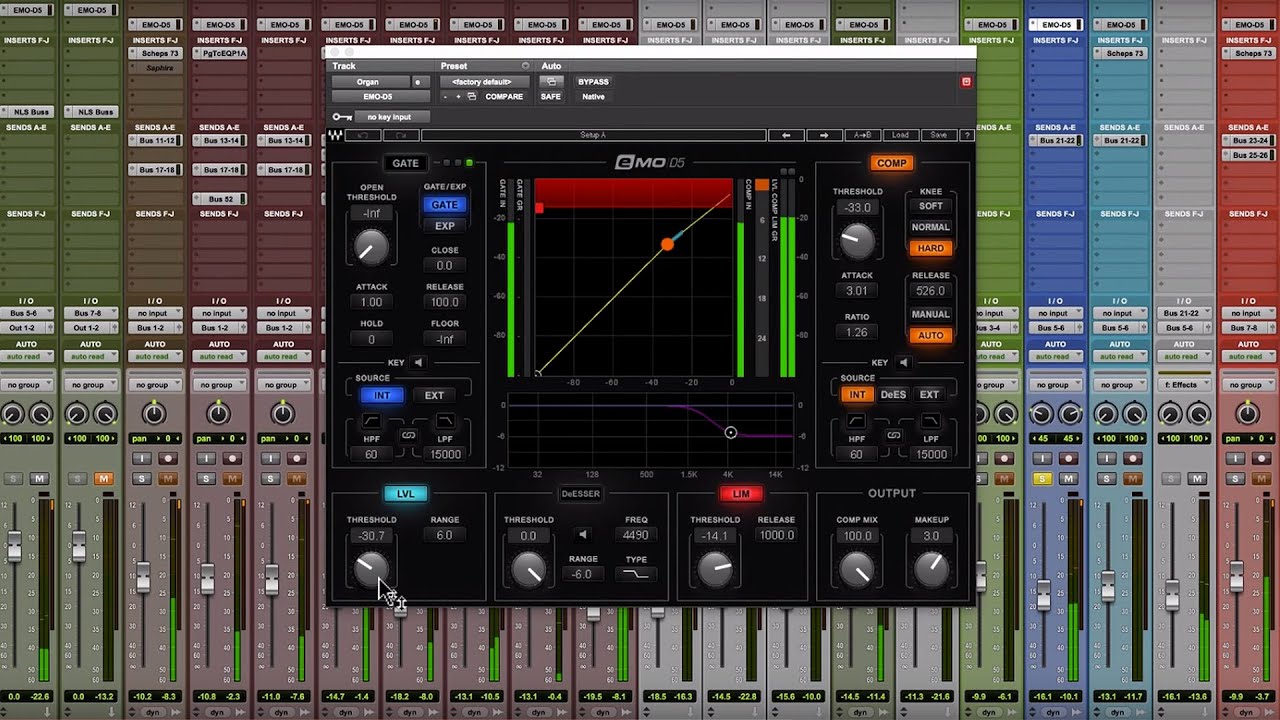
Task: Click the MAKEUP gain knob
Action: 931,569
